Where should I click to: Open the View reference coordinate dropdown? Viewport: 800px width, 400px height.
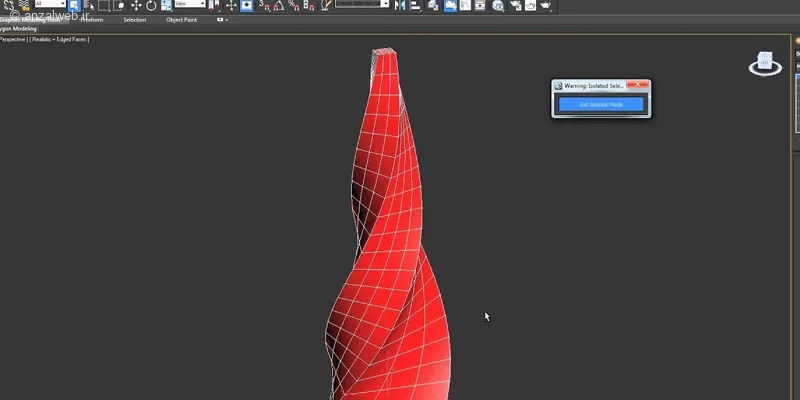pyautogui.click(x=189, y=5)
